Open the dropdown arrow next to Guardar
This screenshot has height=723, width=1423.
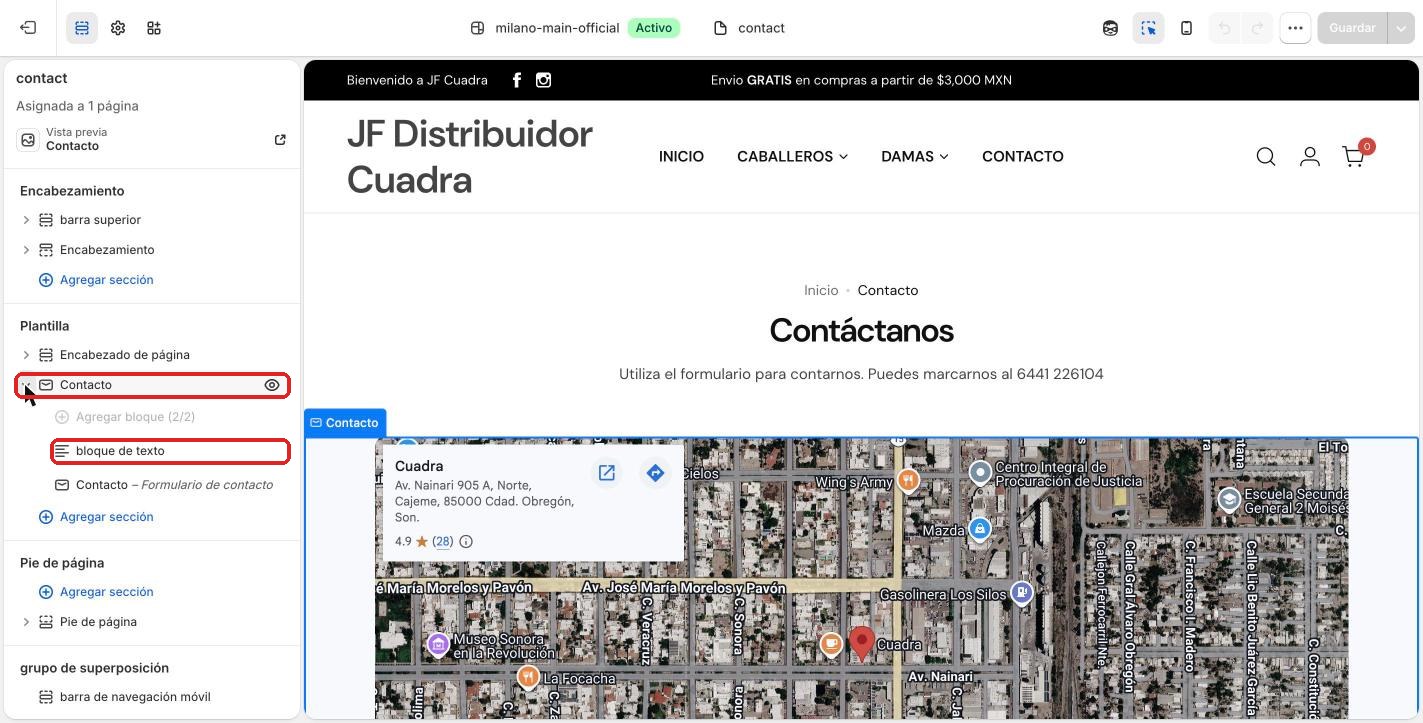[1399, 28]
